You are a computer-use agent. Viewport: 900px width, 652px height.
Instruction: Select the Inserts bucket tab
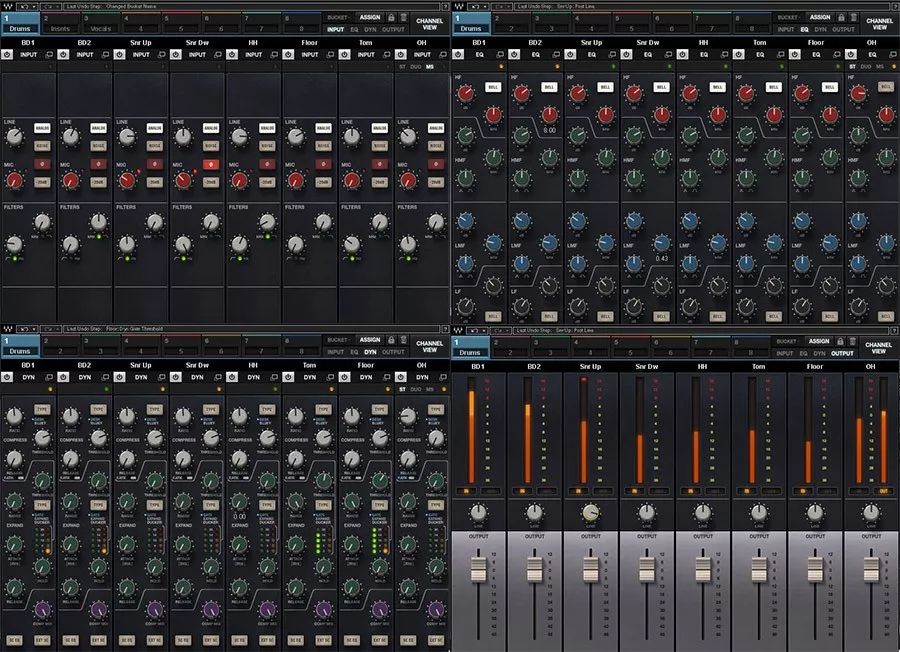click(60, 24)
